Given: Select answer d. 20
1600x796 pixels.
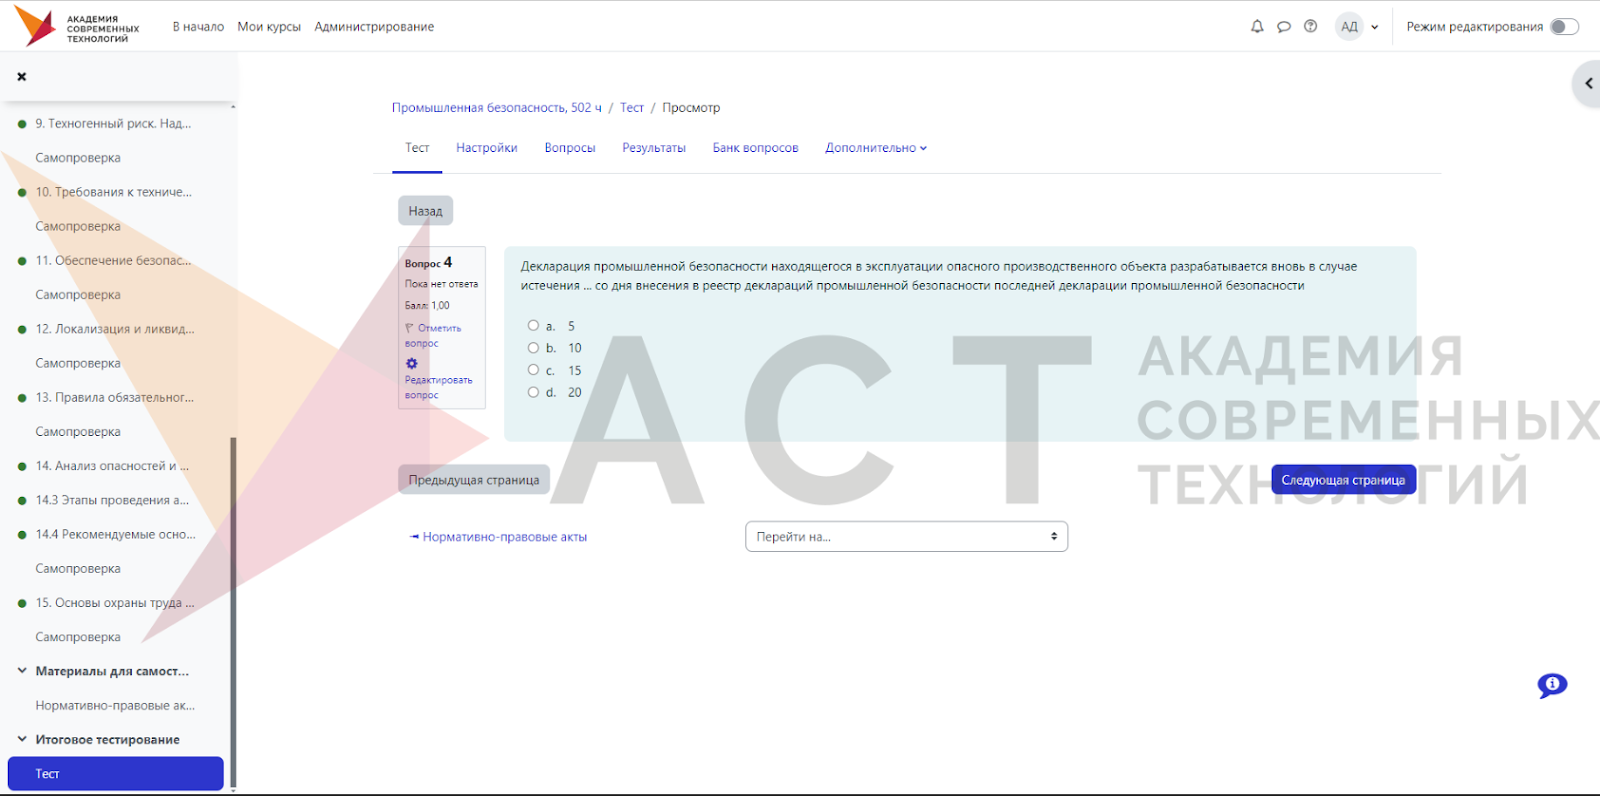Looking at the screenshot, I should pyautogui.click(x=533, y=392).
